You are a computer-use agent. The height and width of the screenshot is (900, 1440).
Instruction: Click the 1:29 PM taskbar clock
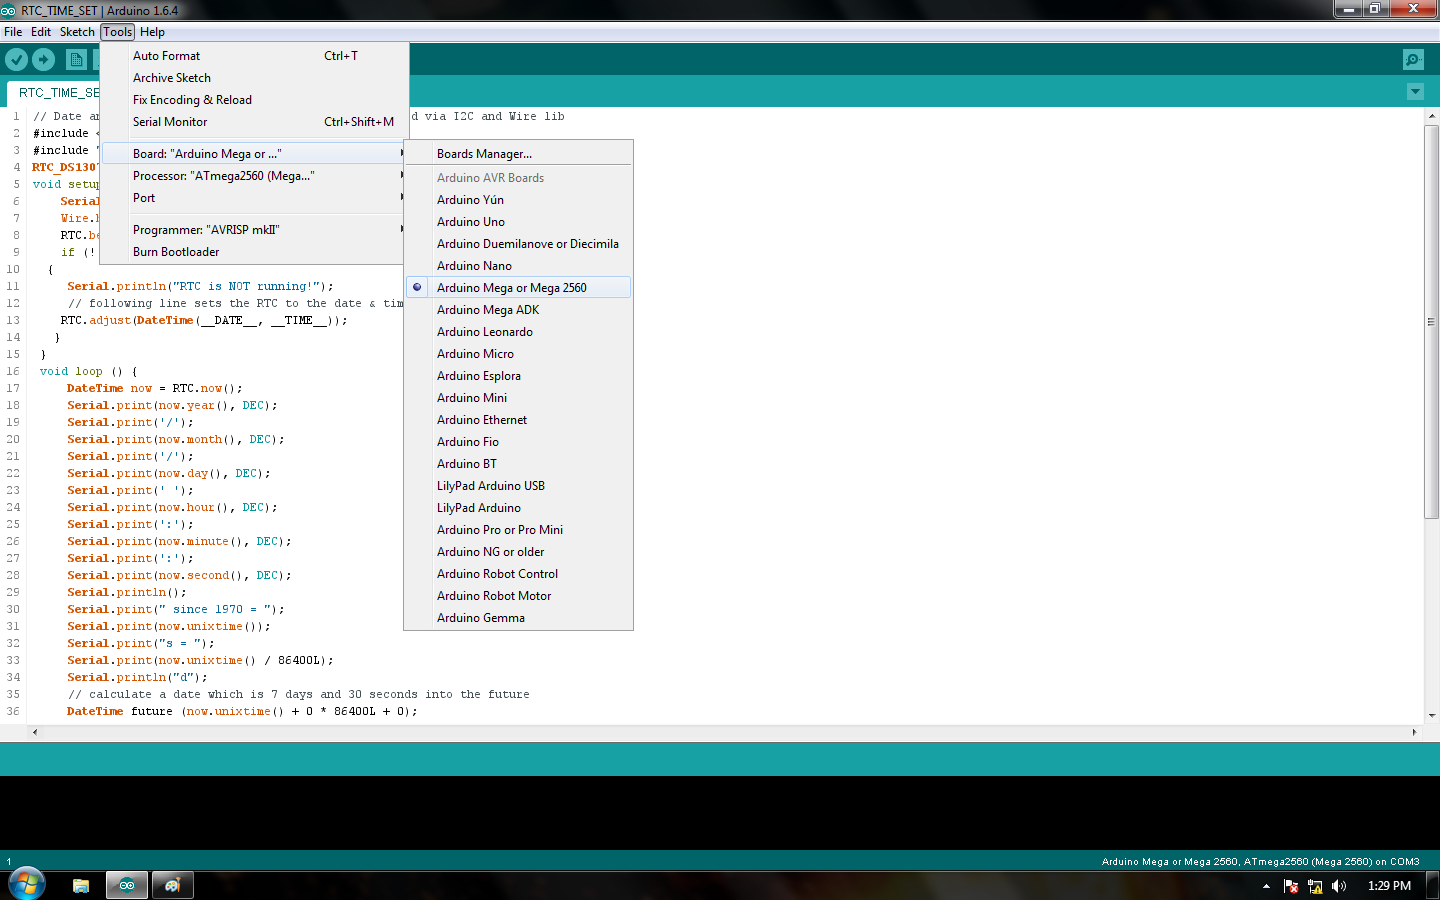[x=1389, y=886]
